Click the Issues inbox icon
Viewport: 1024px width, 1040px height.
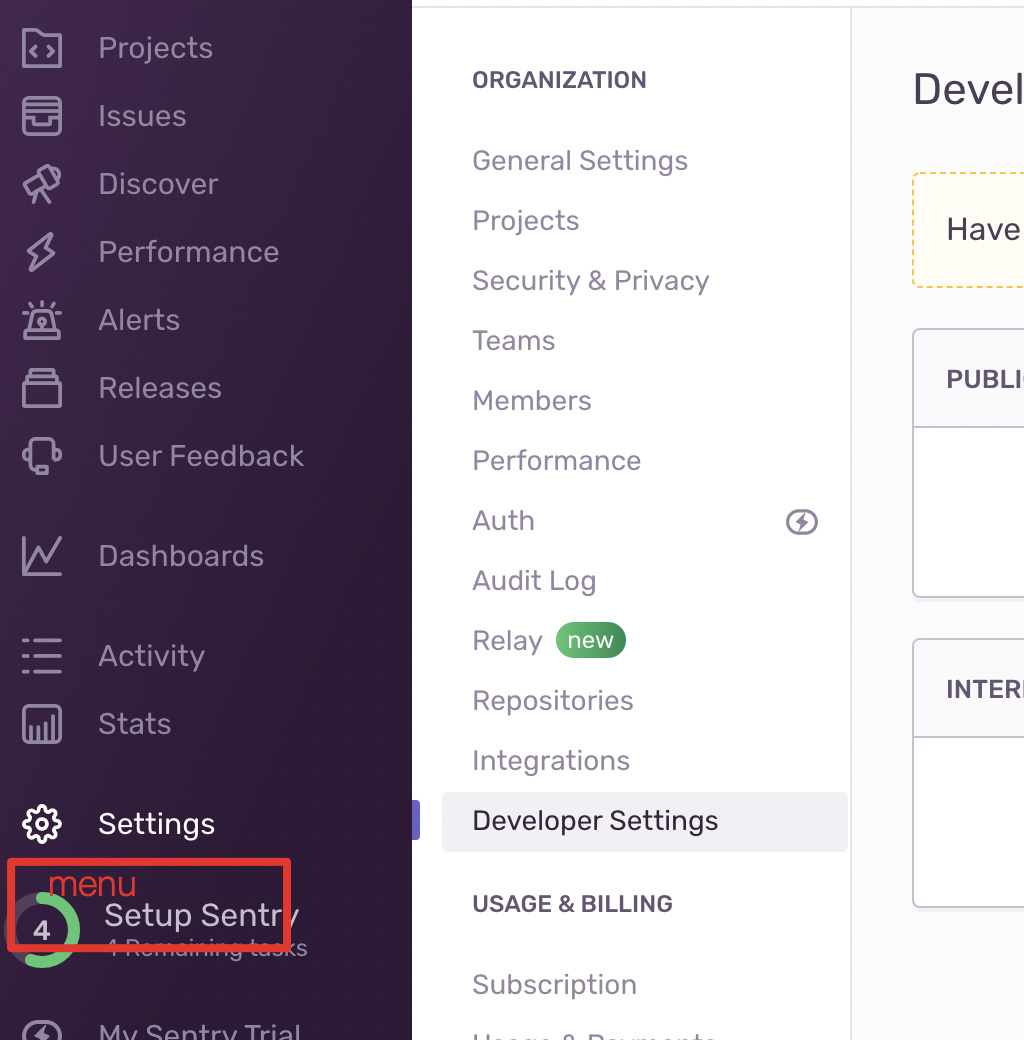[42, 116]
